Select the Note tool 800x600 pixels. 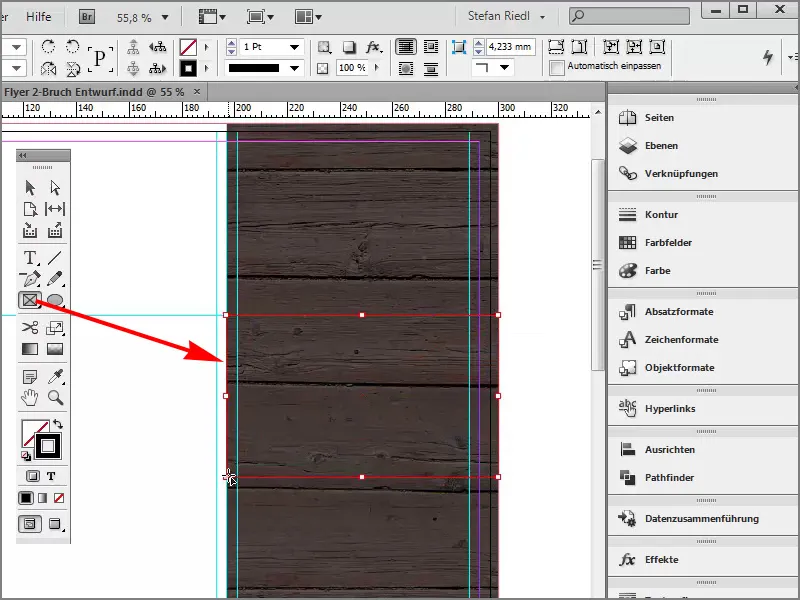point(30,377)
